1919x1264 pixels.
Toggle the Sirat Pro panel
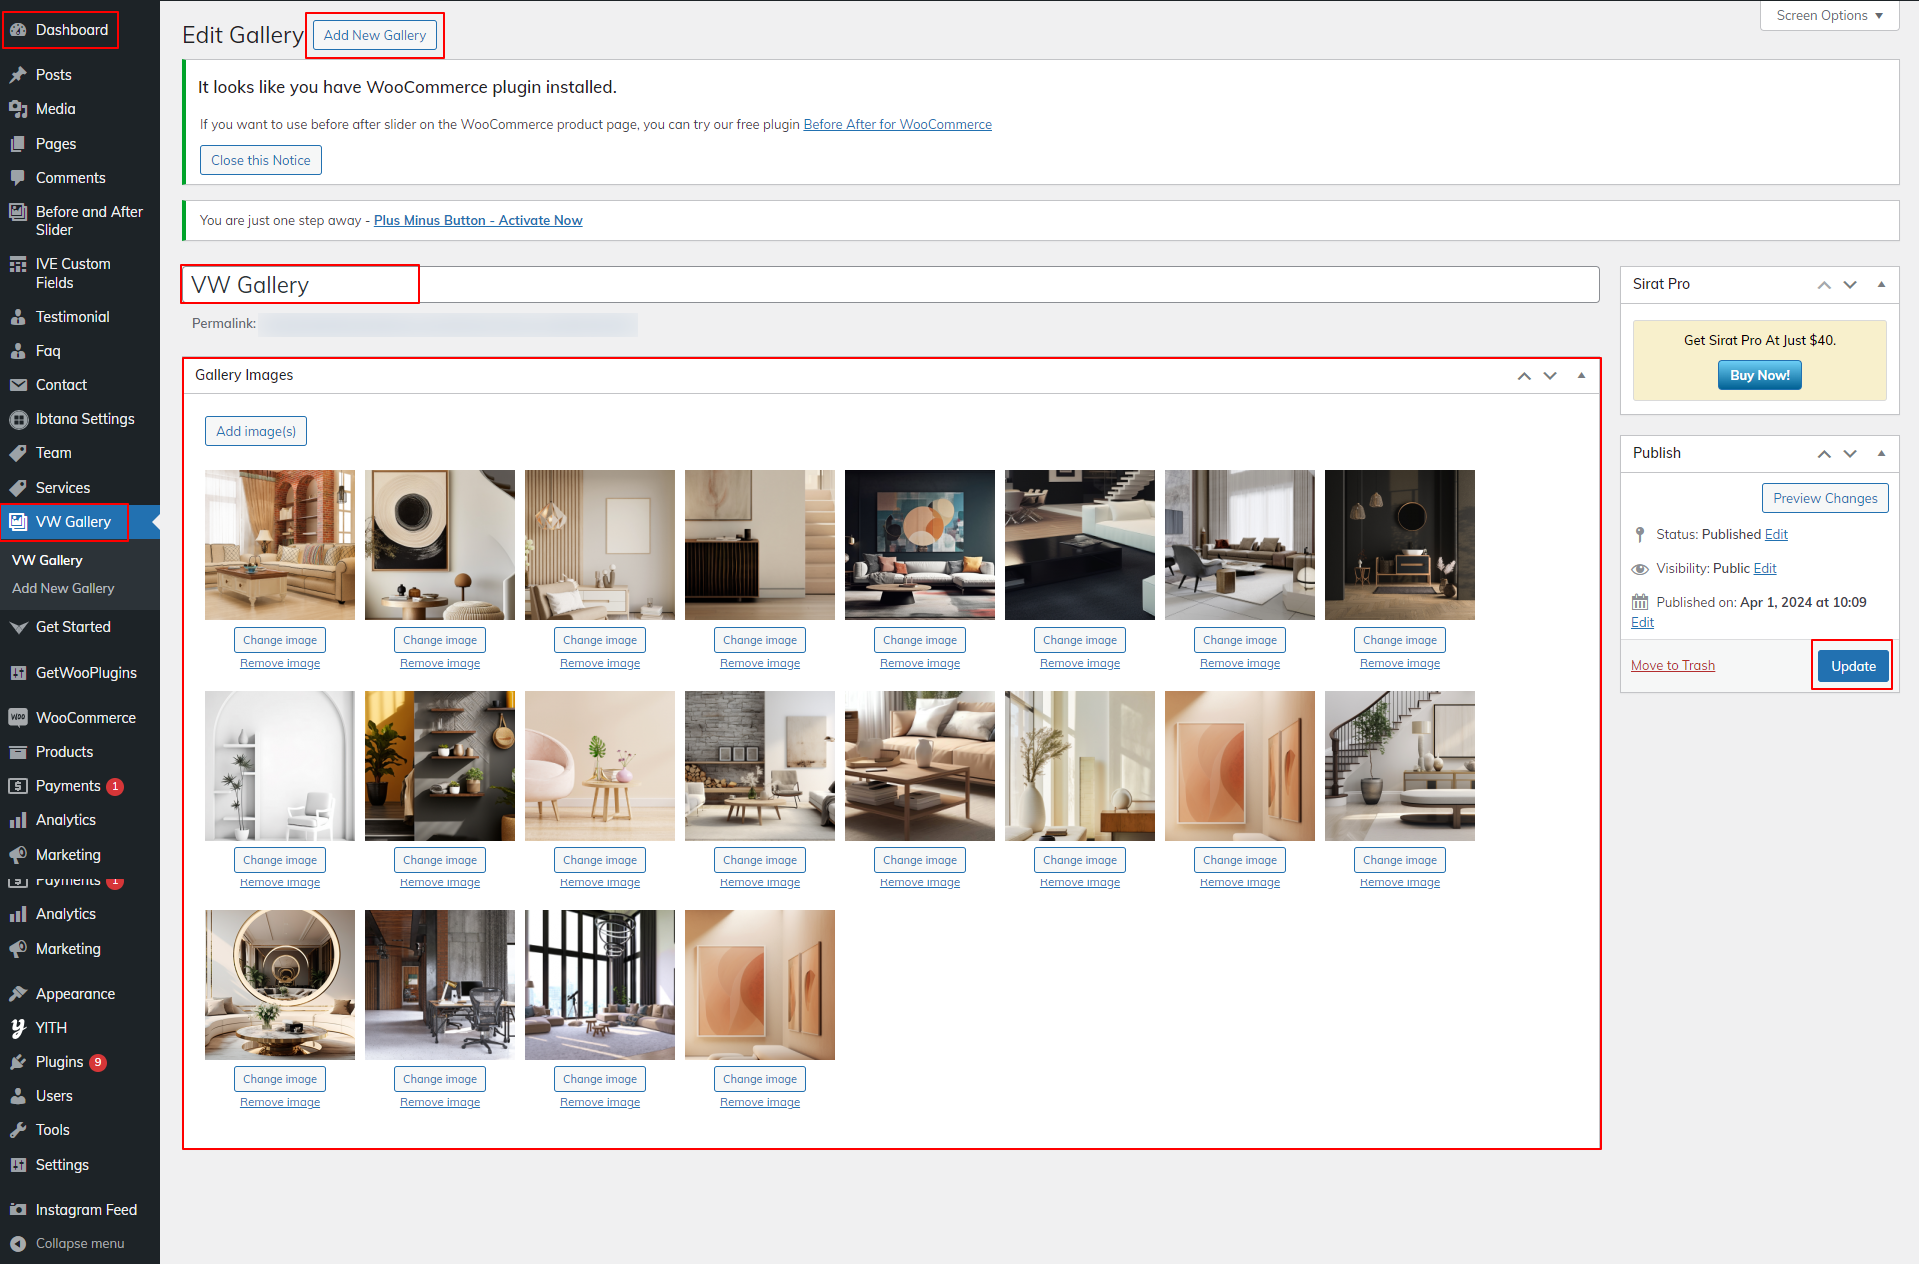pyautogui.click(x=1881, y=284)
